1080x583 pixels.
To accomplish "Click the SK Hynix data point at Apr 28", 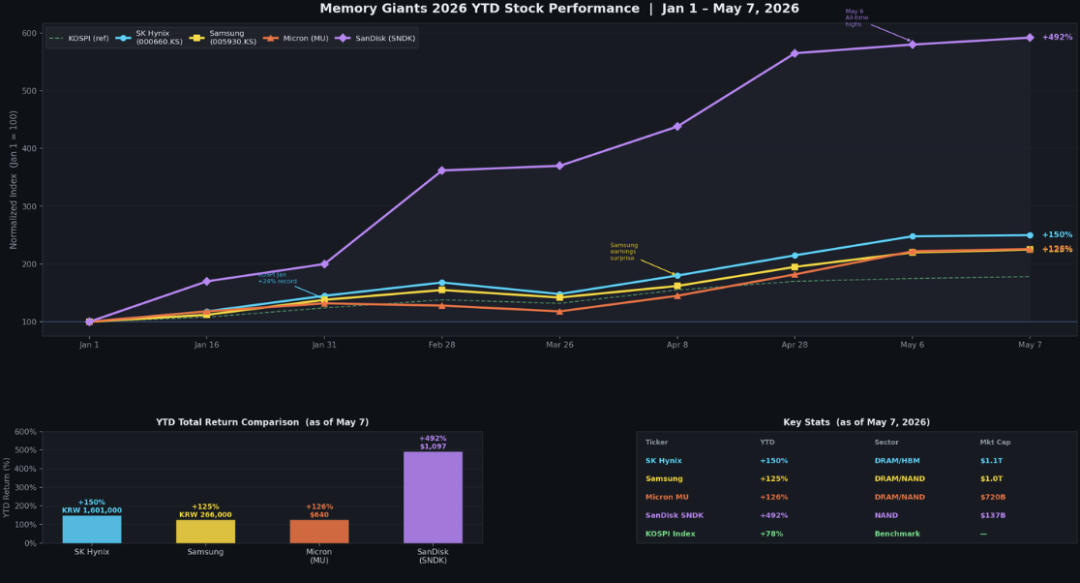I will [x=794, y=256].
